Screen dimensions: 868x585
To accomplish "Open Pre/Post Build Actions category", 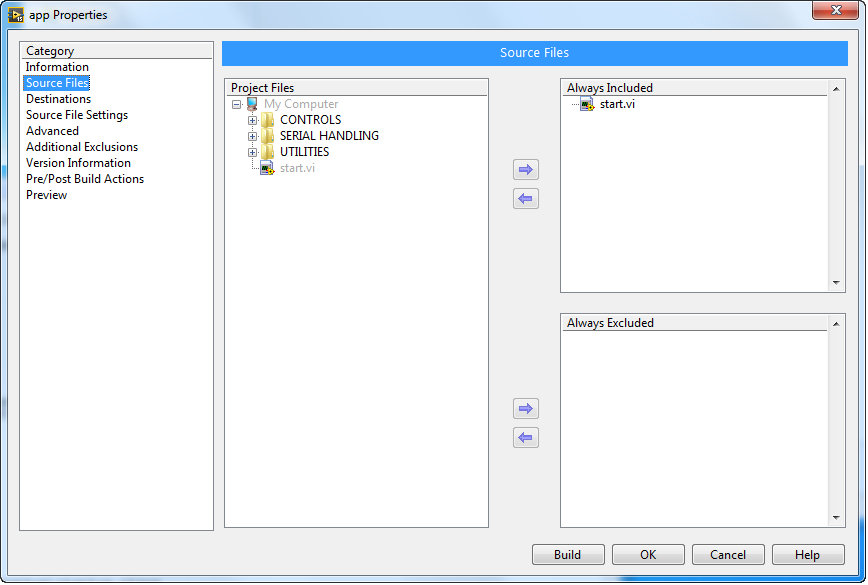I will [x=85, y=179].
